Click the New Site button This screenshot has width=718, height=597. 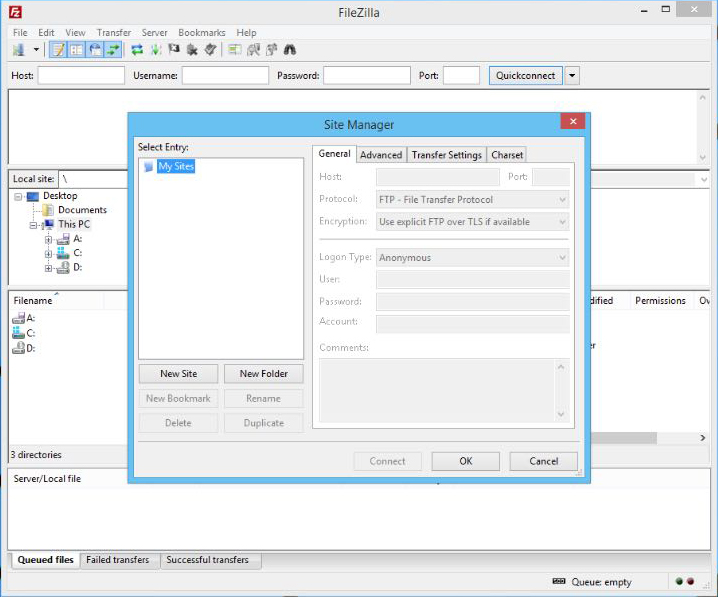click(179, 374)
